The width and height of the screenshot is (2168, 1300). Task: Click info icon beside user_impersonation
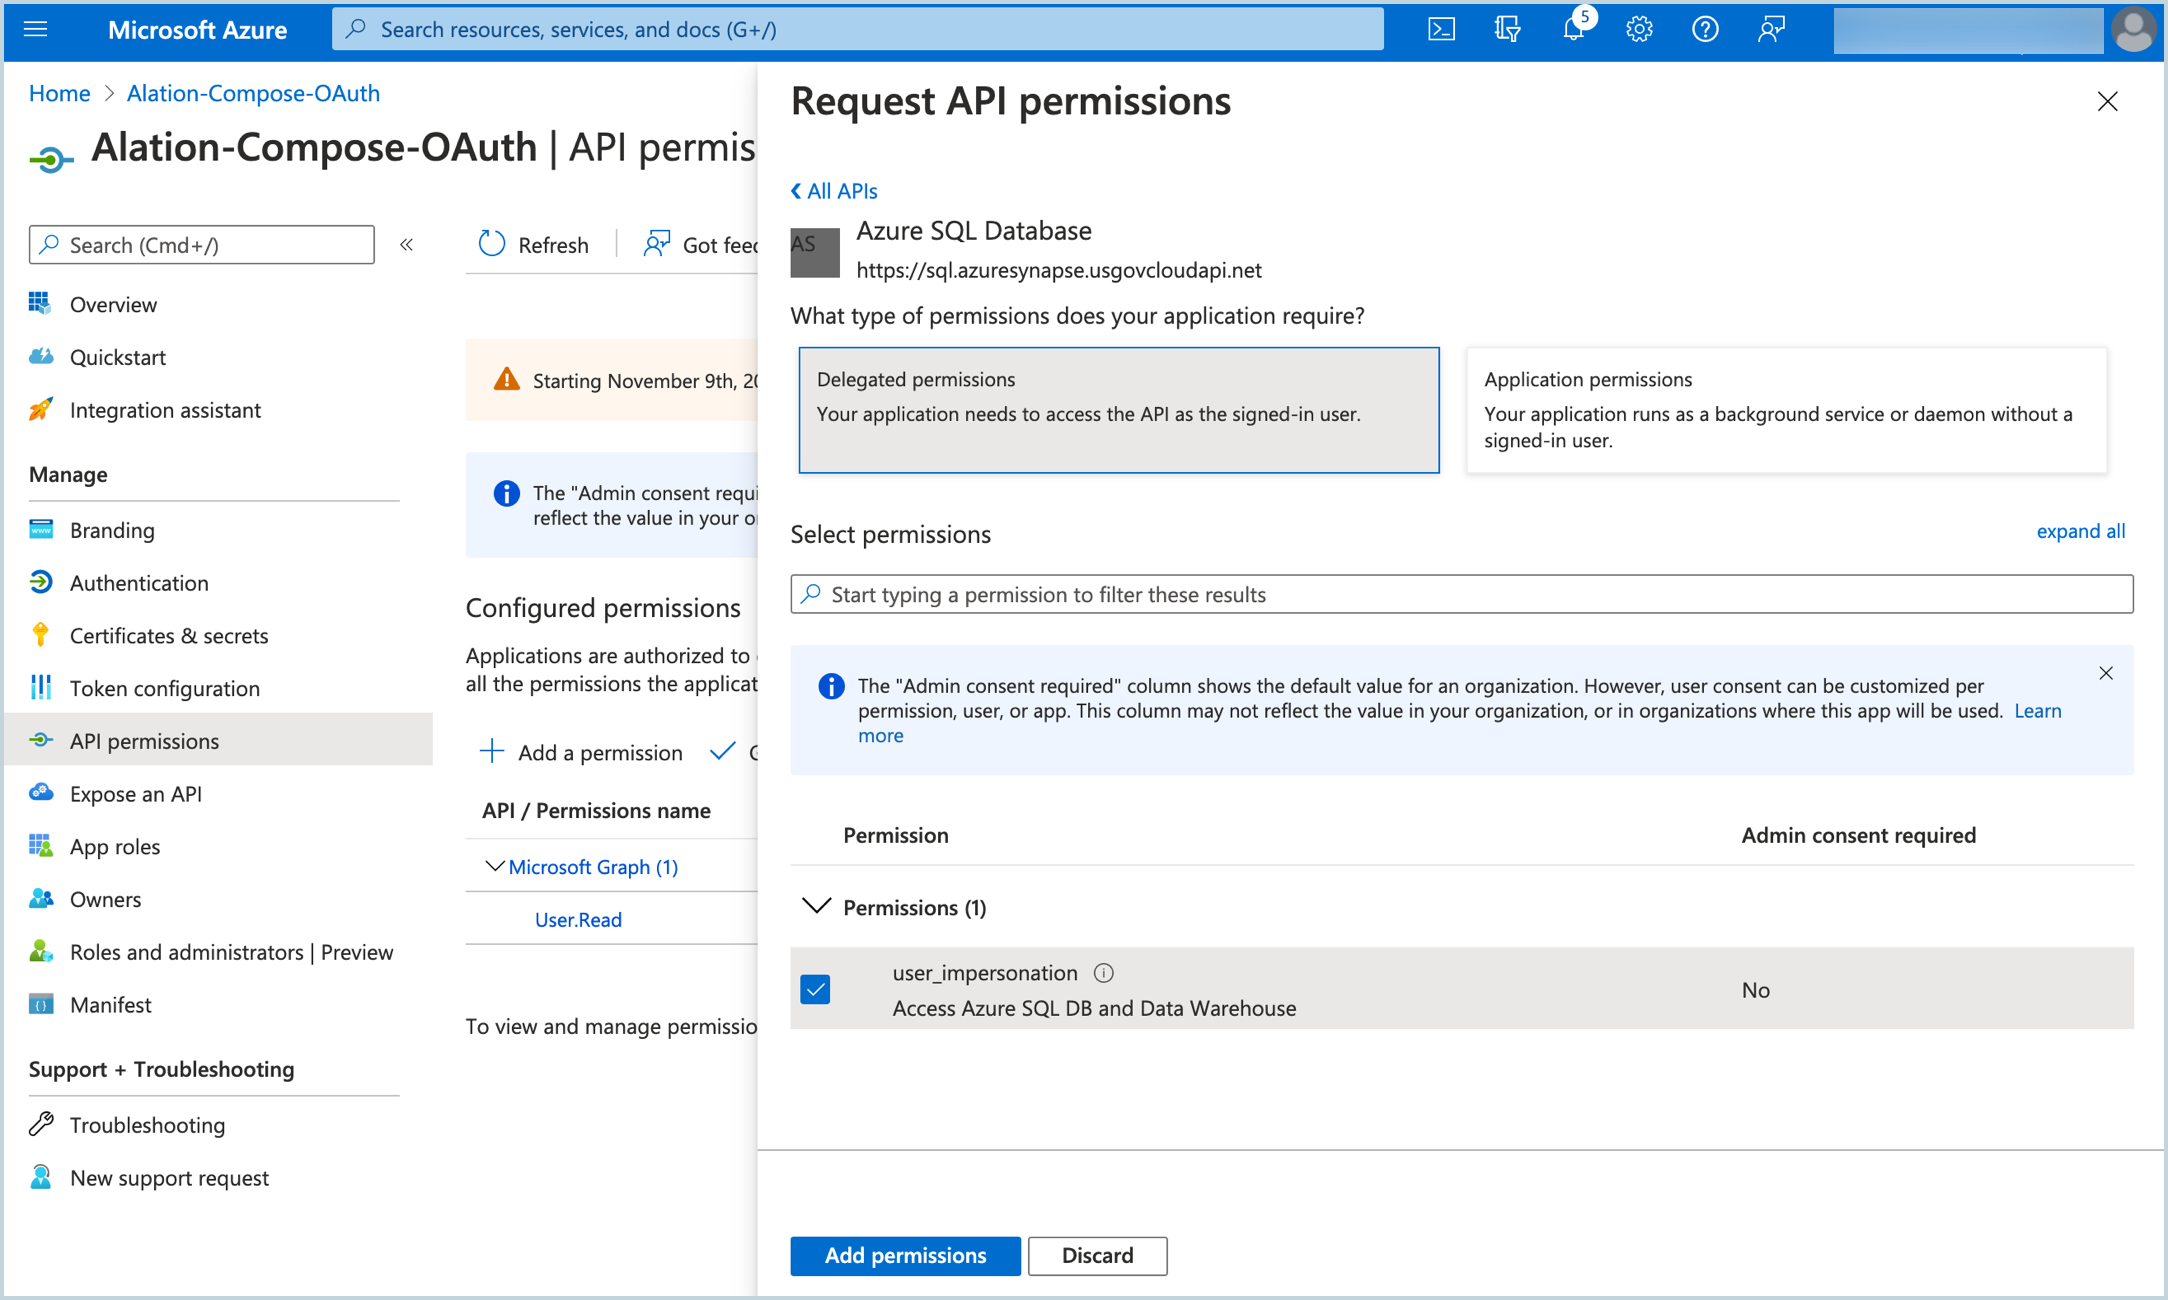[x=1103, y=973]
